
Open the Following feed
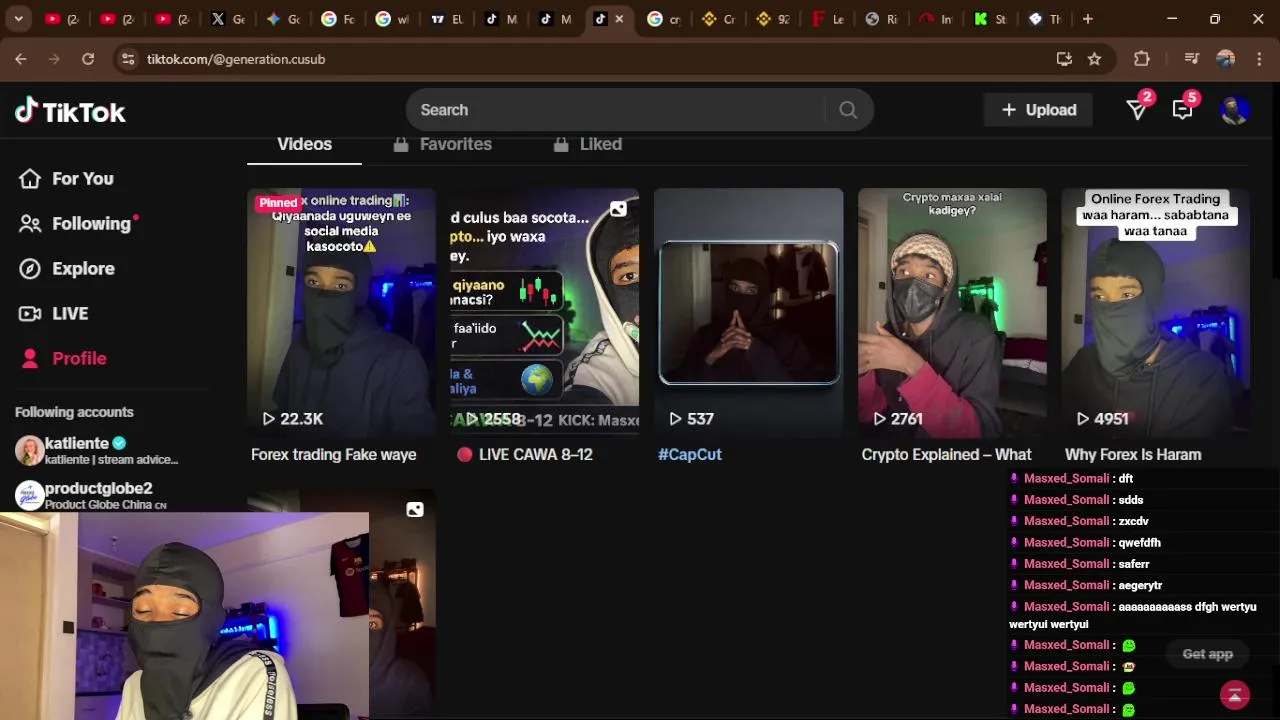tap(76, 224)
